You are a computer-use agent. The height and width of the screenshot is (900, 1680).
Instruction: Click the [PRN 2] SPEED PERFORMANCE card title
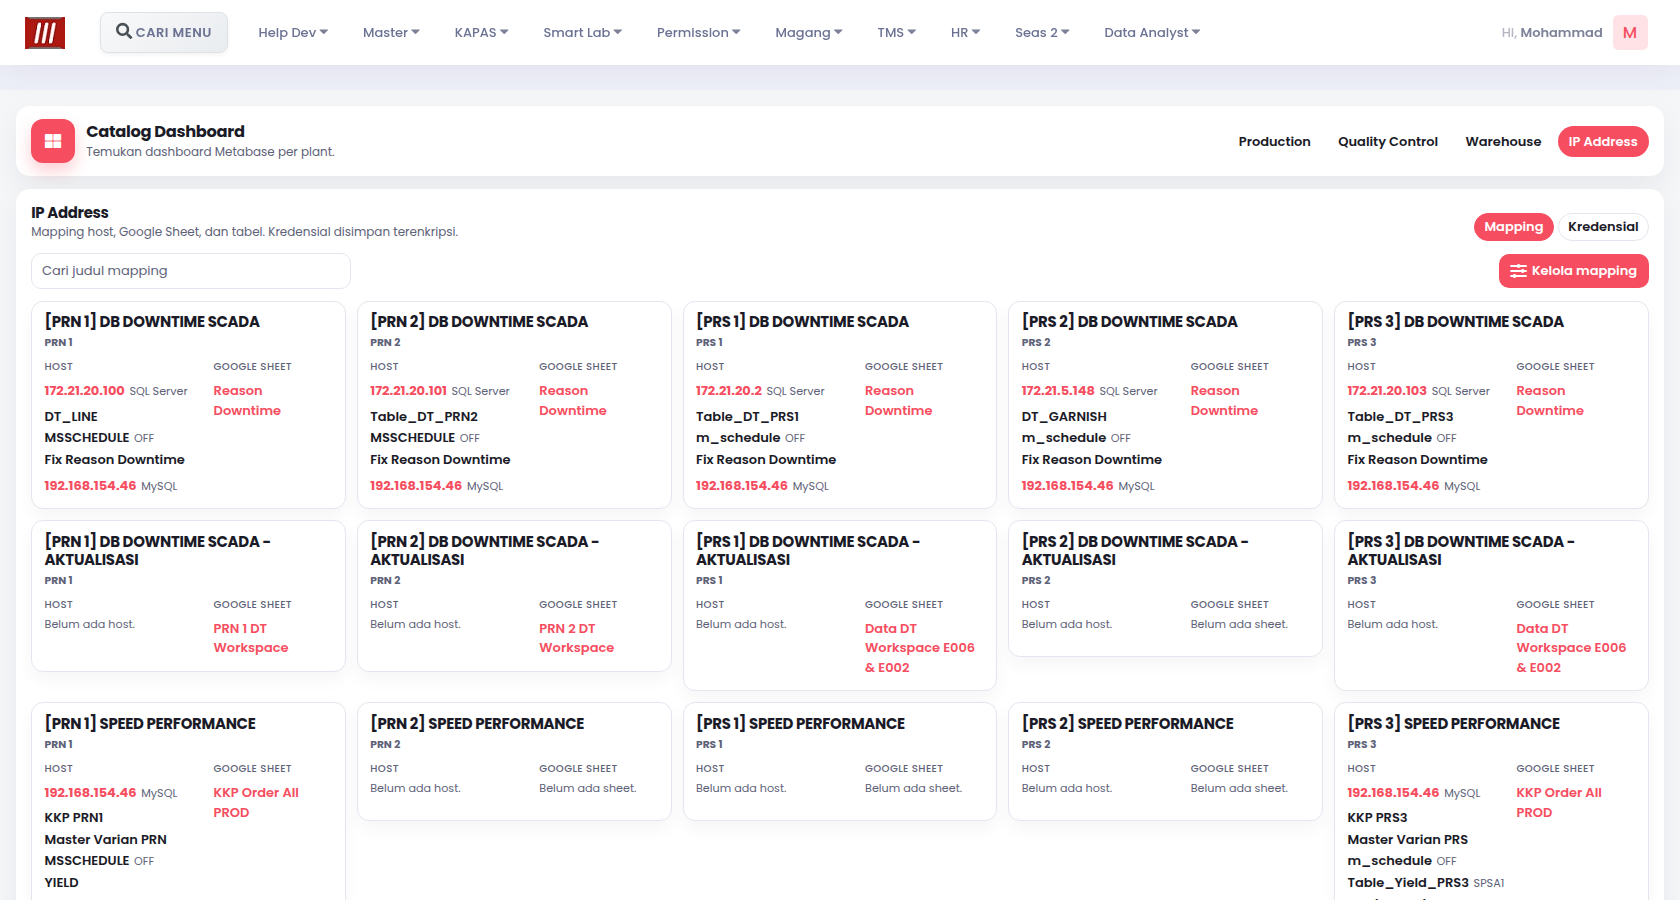(x=477, y=724)
